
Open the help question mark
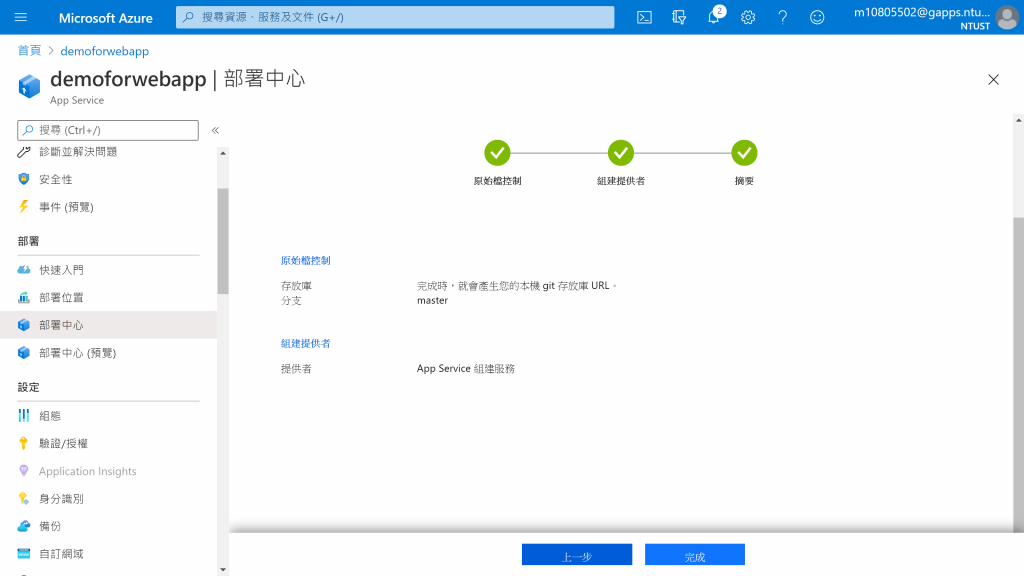(782, 18)
